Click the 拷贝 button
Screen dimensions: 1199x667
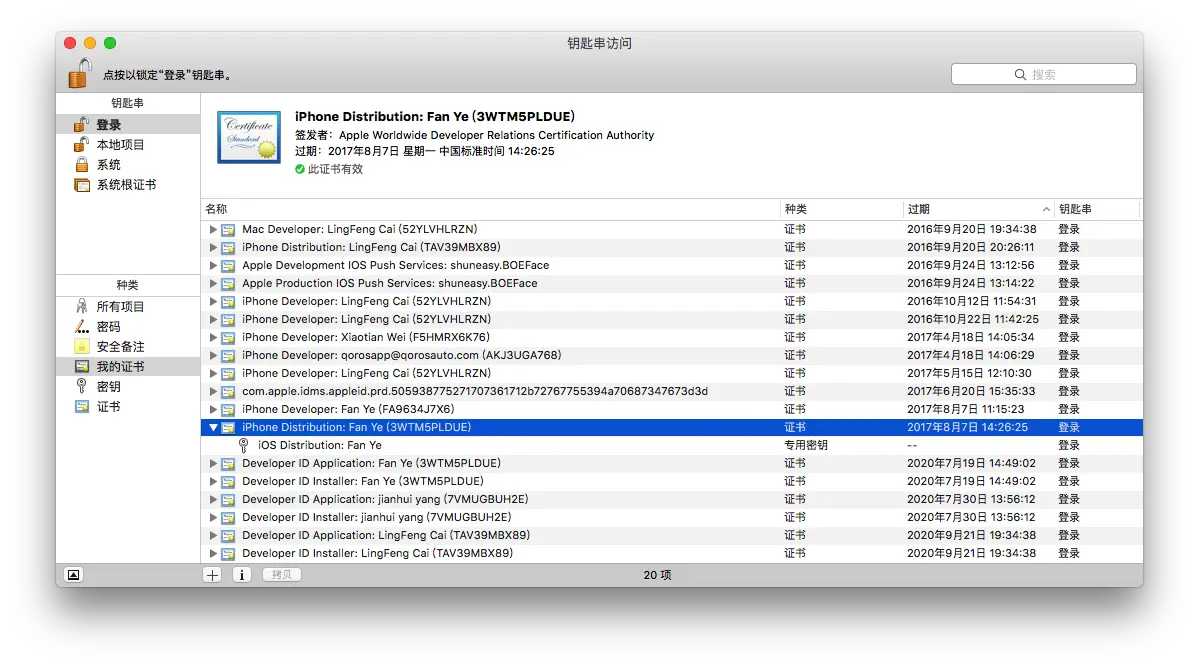281,574
